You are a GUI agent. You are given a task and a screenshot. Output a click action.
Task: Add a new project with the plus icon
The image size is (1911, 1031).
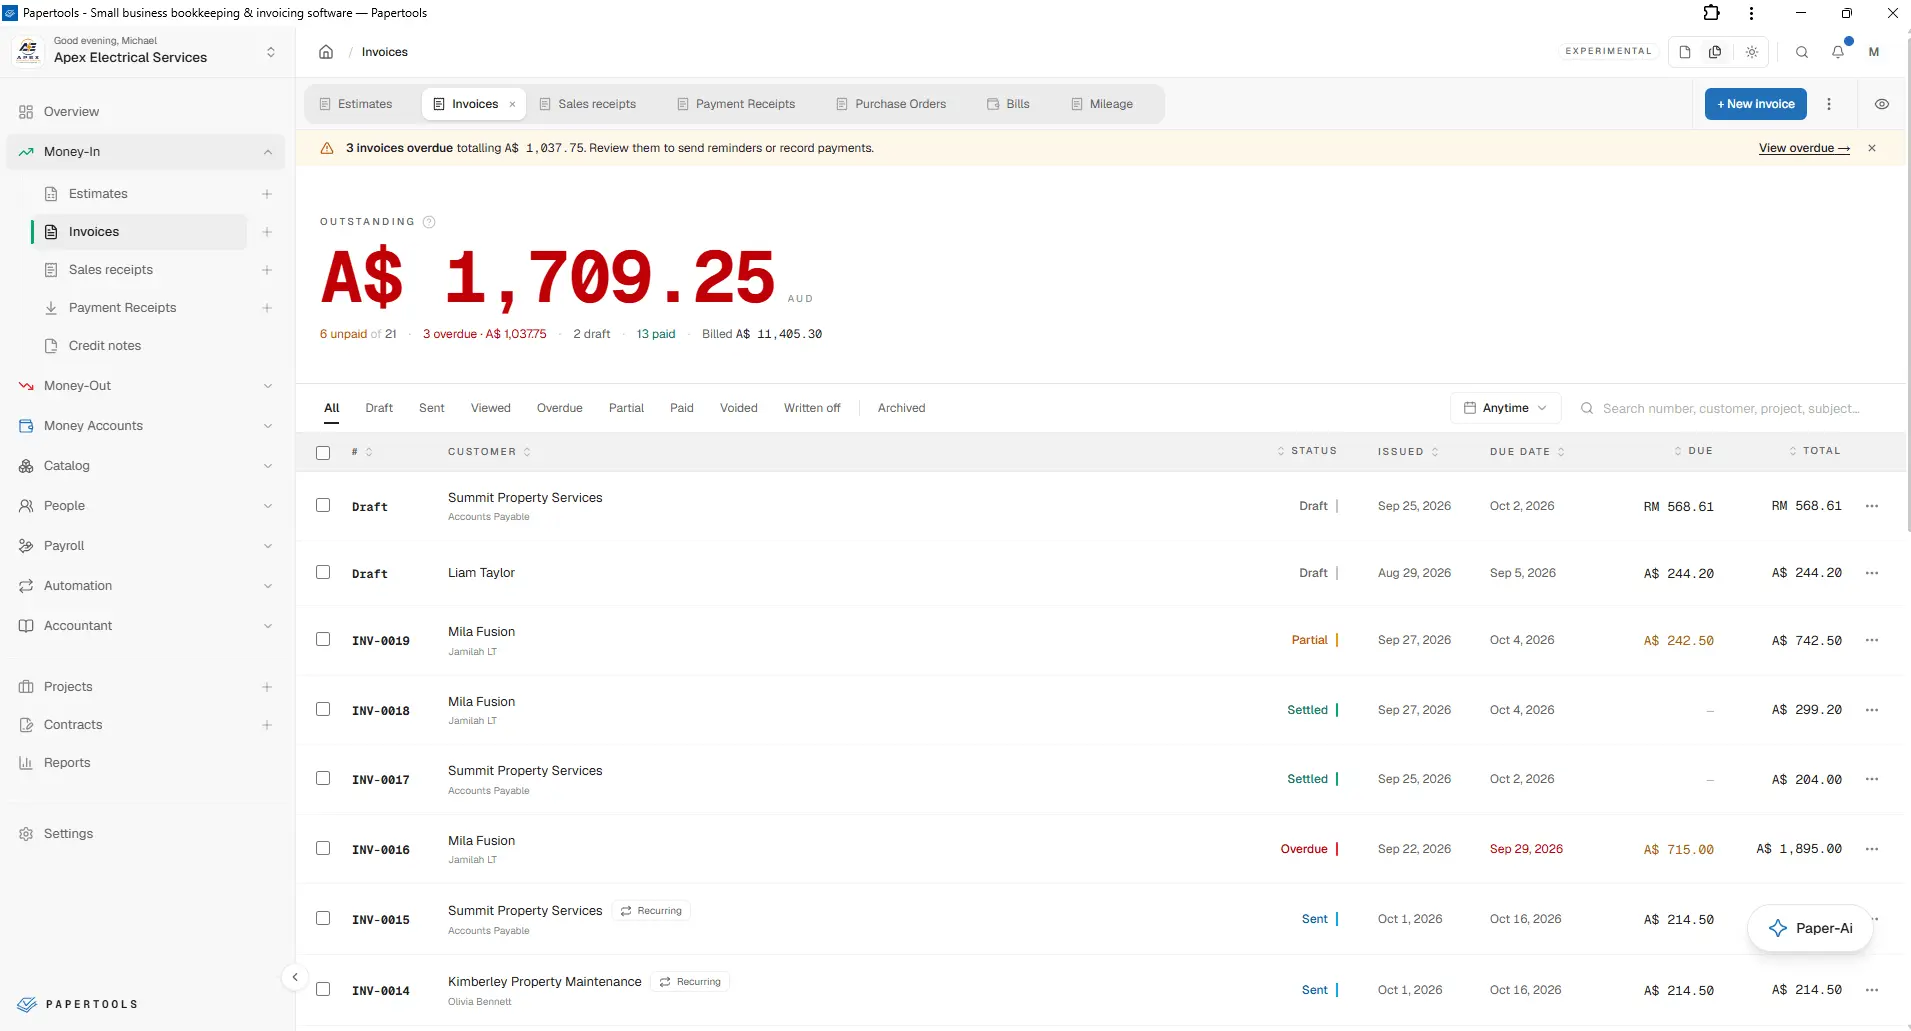(x=267, y=687)
